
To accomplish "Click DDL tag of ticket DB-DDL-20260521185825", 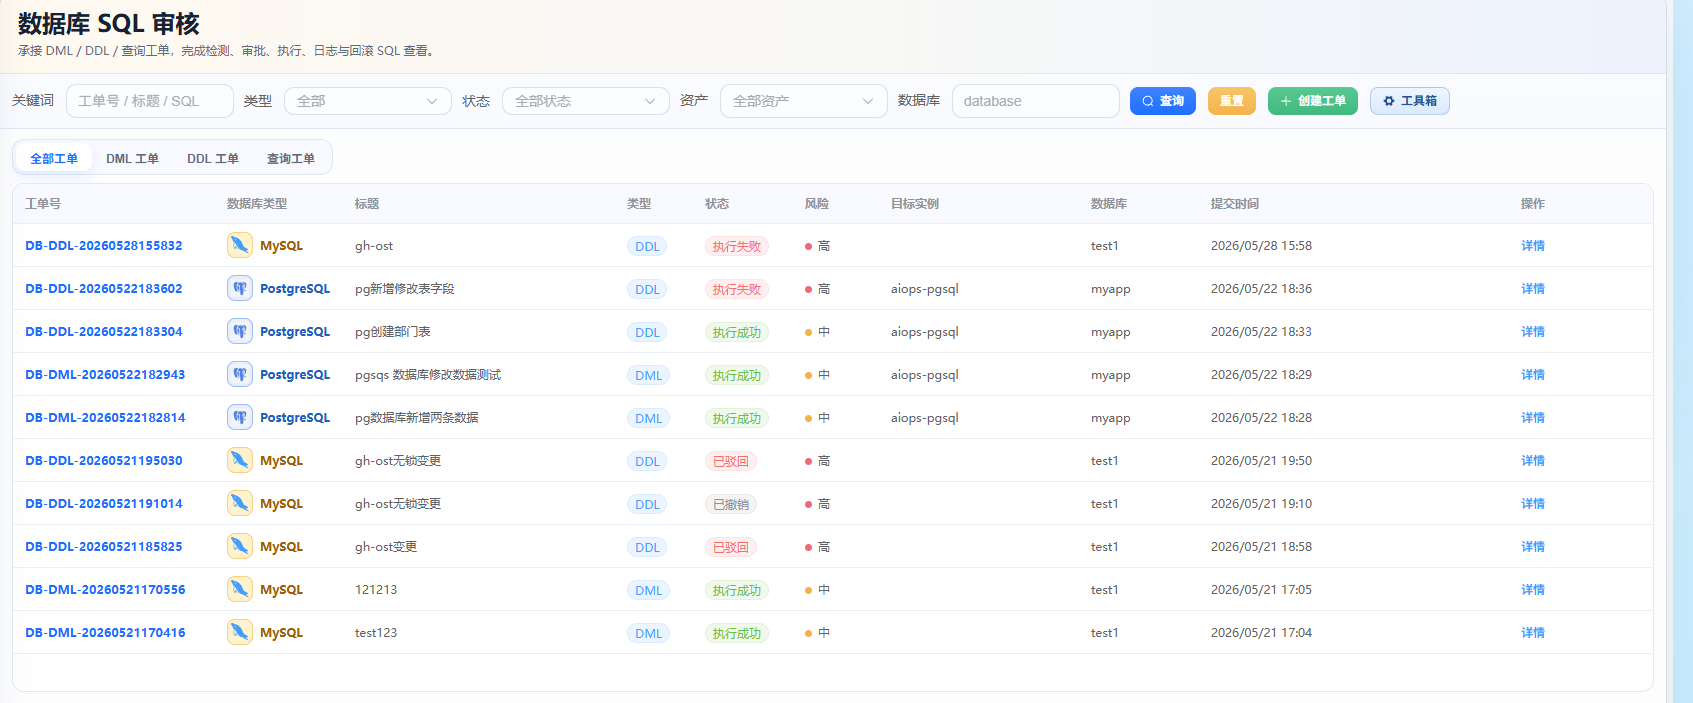I will [x=647, y=547].
